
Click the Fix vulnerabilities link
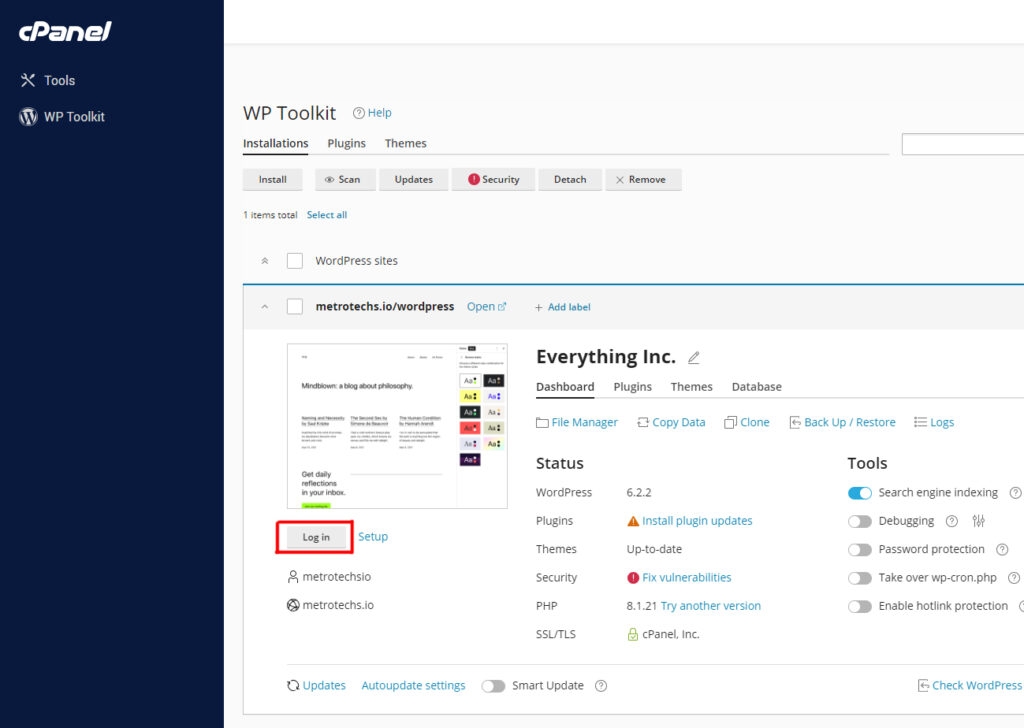click(686, 577)
